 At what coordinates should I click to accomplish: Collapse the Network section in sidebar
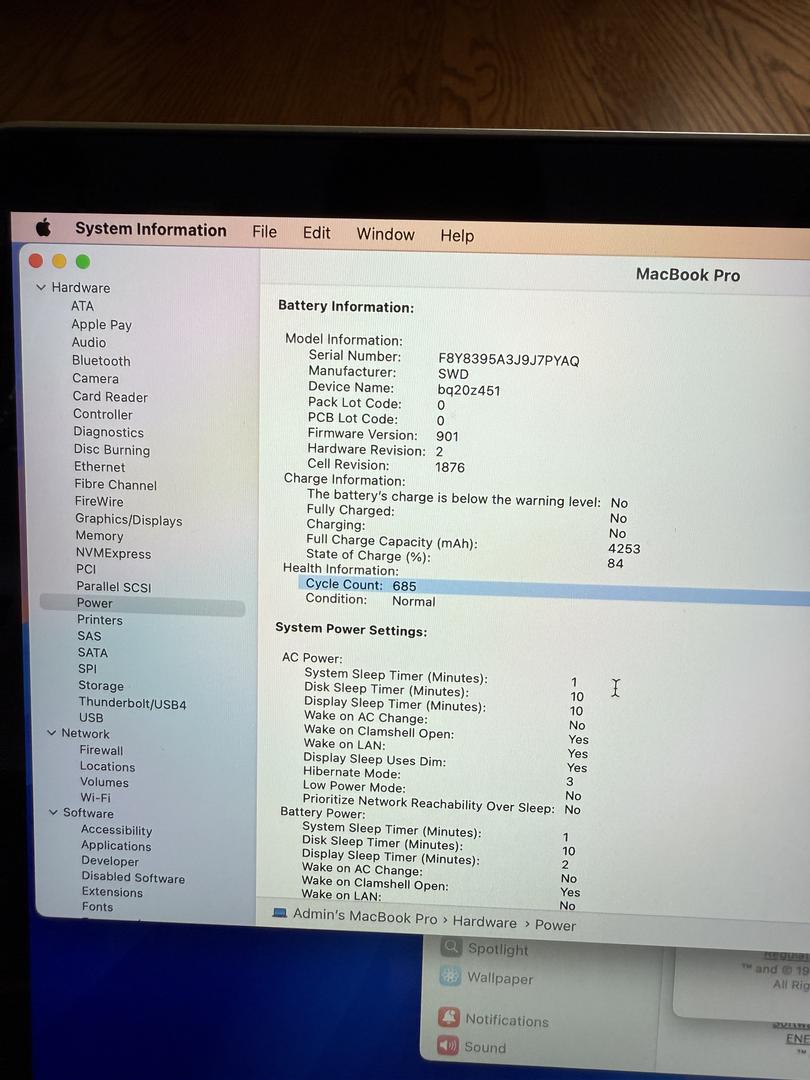coord(52,733)
